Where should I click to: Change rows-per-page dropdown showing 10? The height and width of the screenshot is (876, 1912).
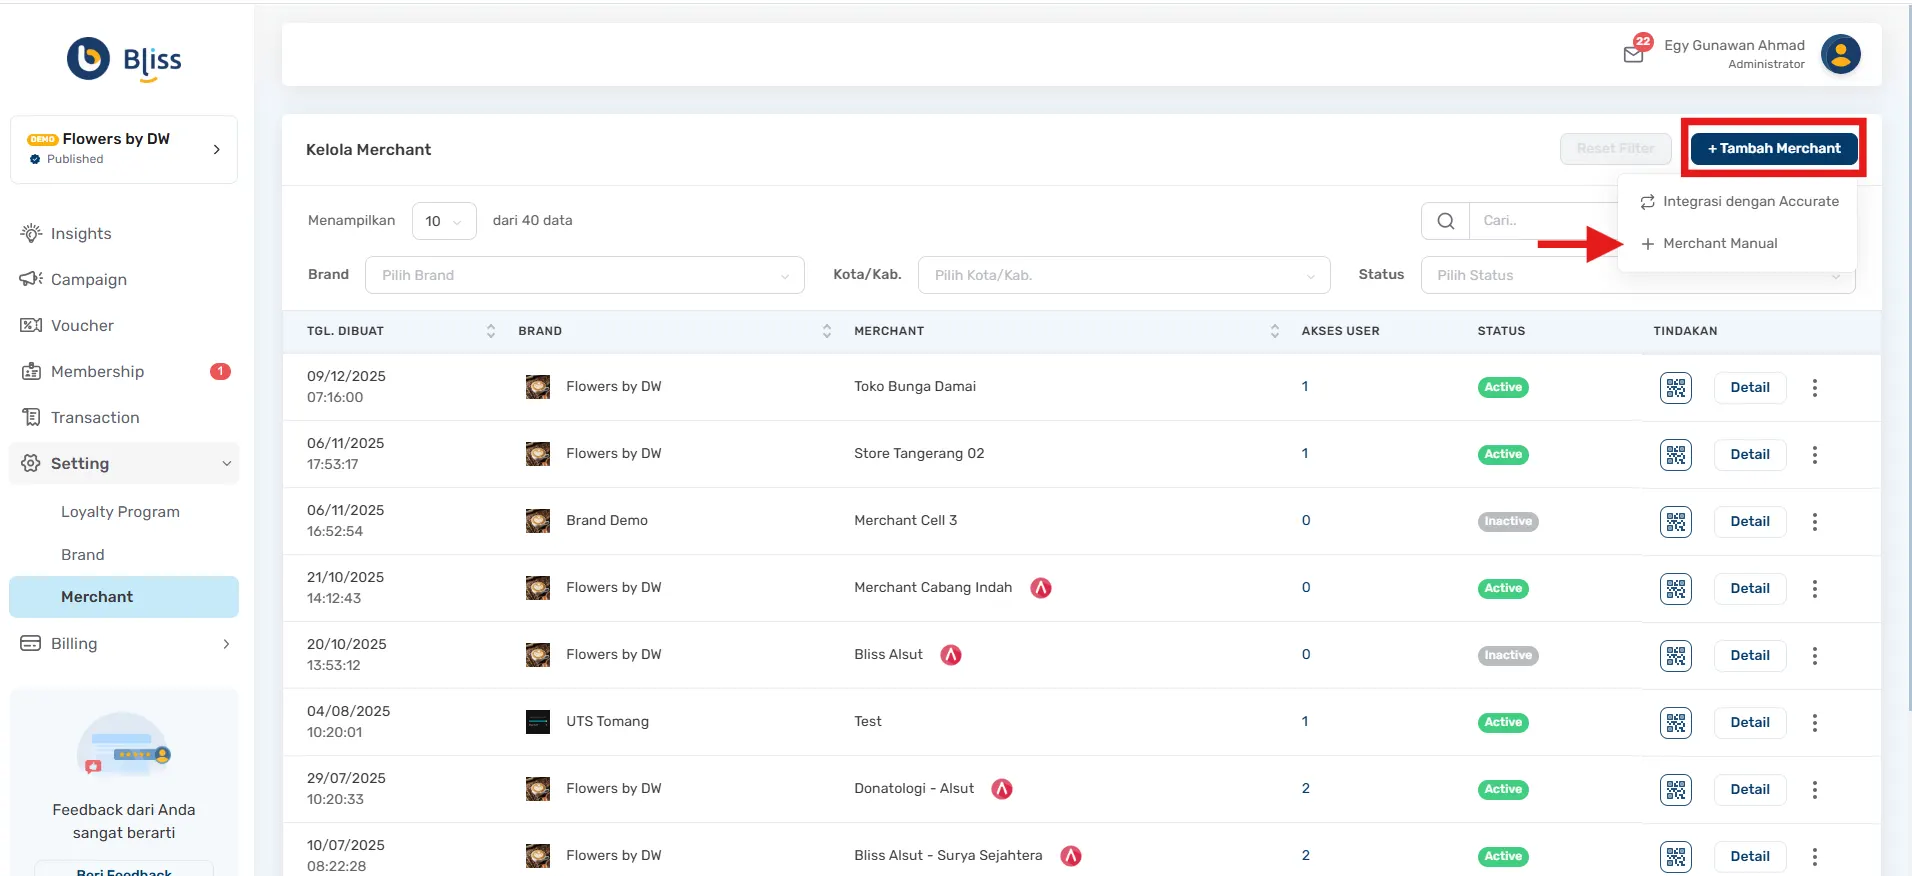tap(444, 221)
